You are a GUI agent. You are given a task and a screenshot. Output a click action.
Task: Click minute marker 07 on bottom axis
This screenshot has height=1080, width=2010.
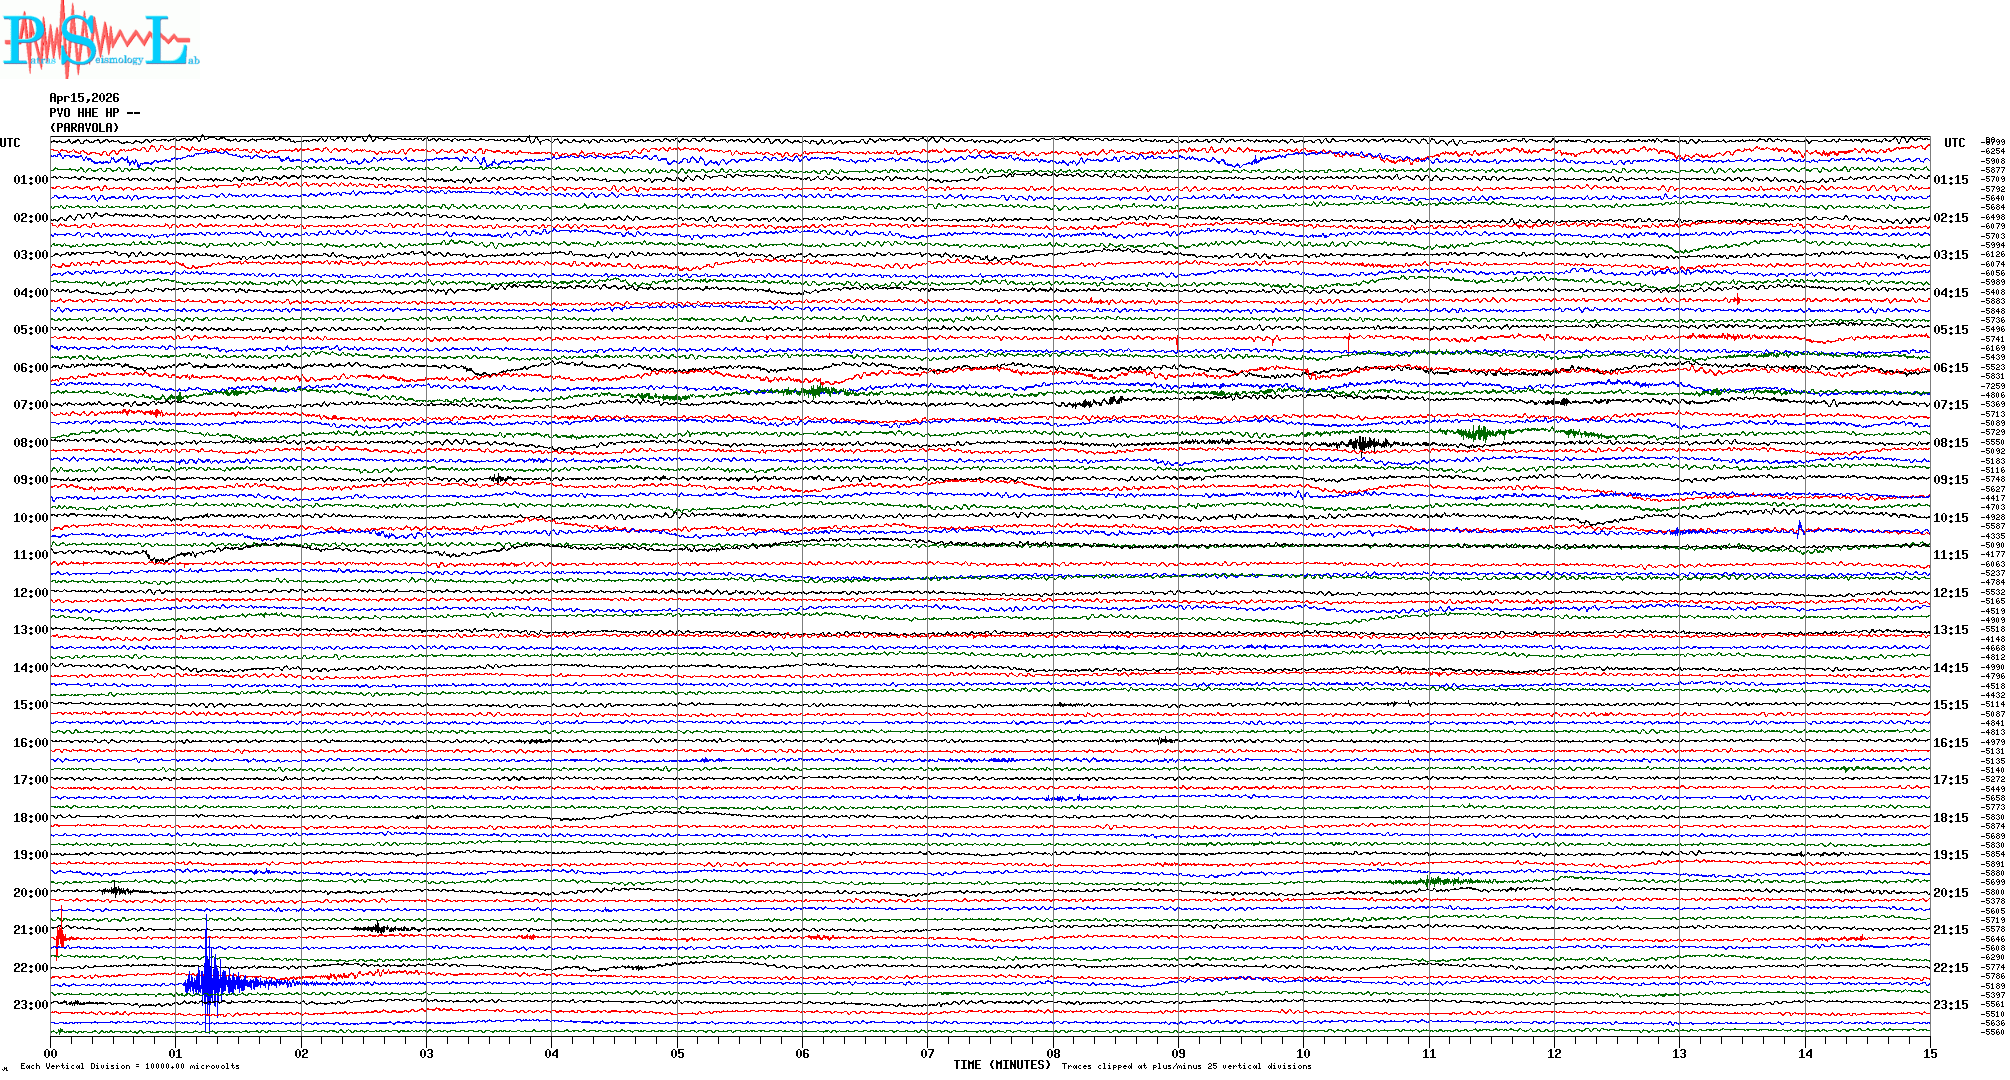coord(928,1053)
